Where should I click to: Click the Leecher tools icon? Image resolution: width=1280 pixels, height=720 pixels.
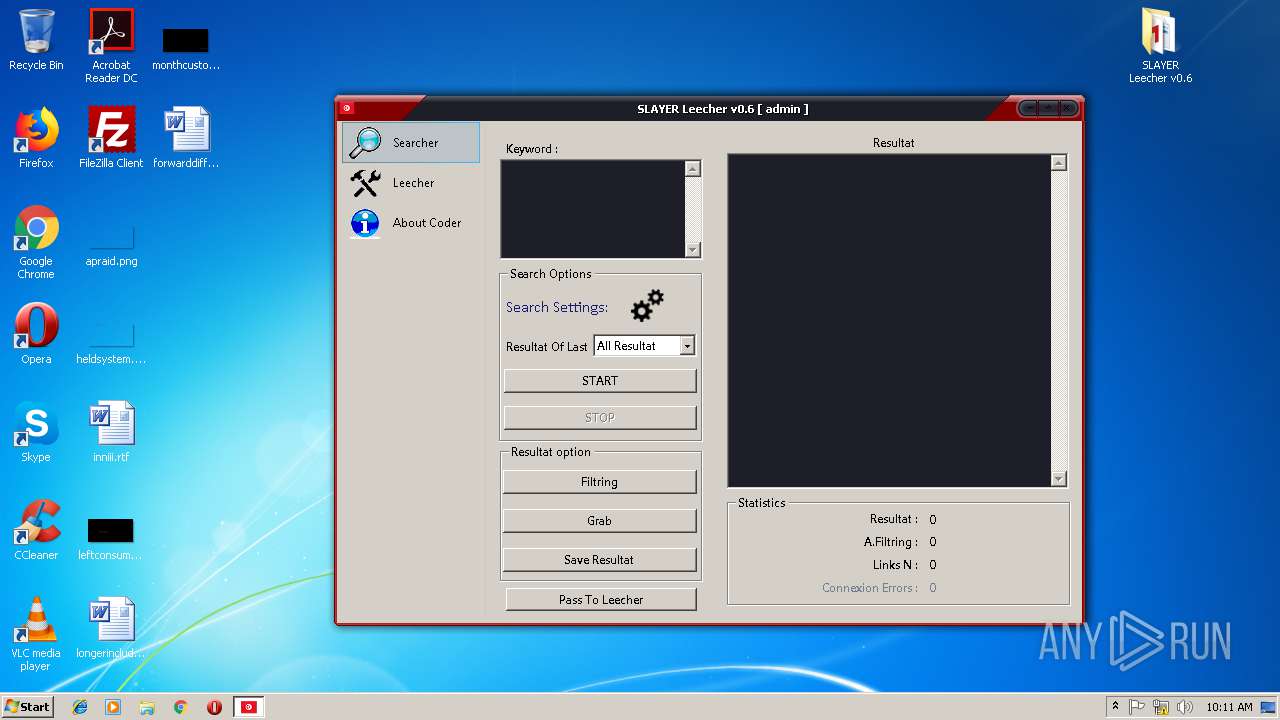click(365, 183)
